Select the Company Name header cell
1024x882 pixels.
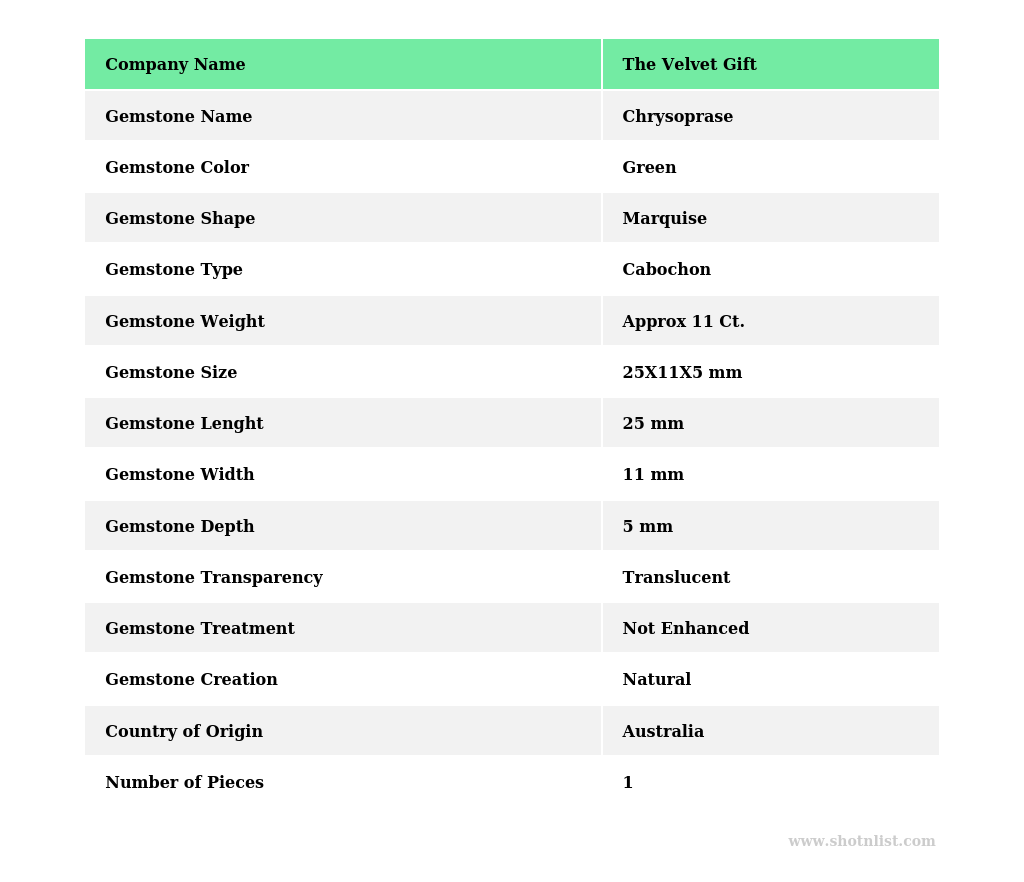tap(175, 65)
